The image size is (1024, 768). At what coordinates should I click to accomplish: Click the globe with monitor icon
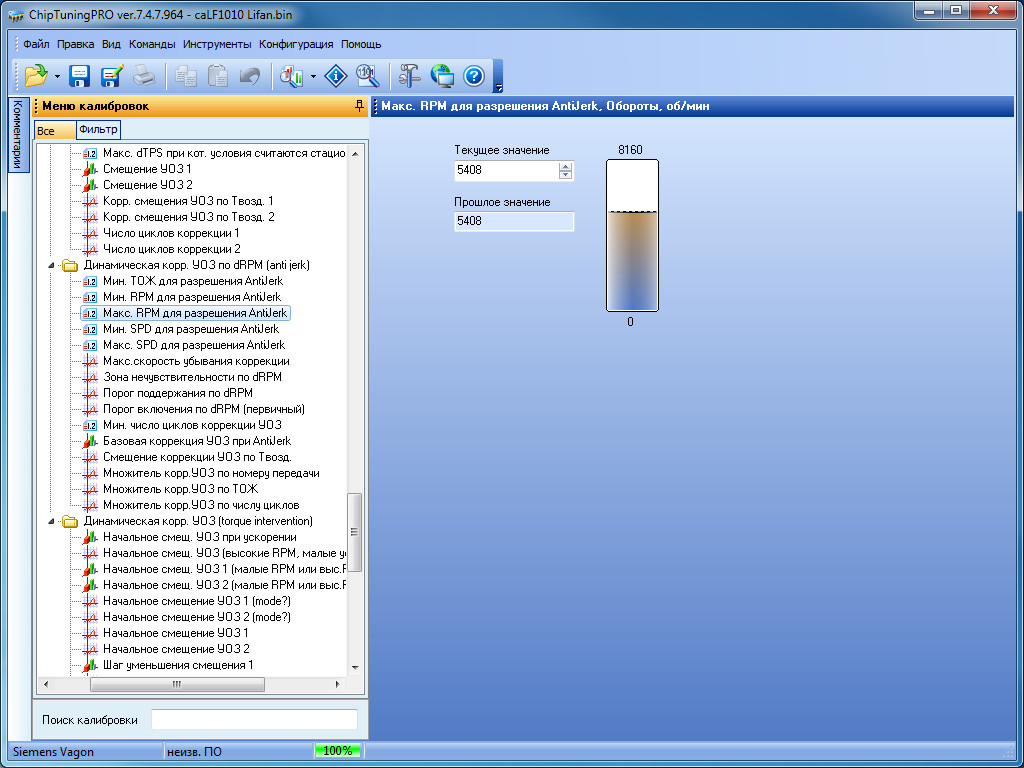point(441,76)
